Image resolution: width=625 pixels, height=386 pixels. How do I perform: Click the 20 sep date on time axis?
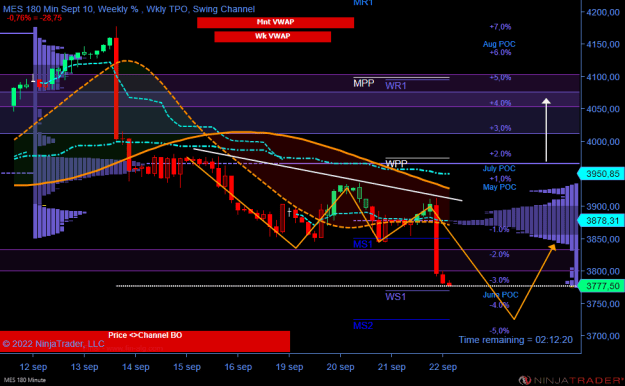click(x=340, y=367)
